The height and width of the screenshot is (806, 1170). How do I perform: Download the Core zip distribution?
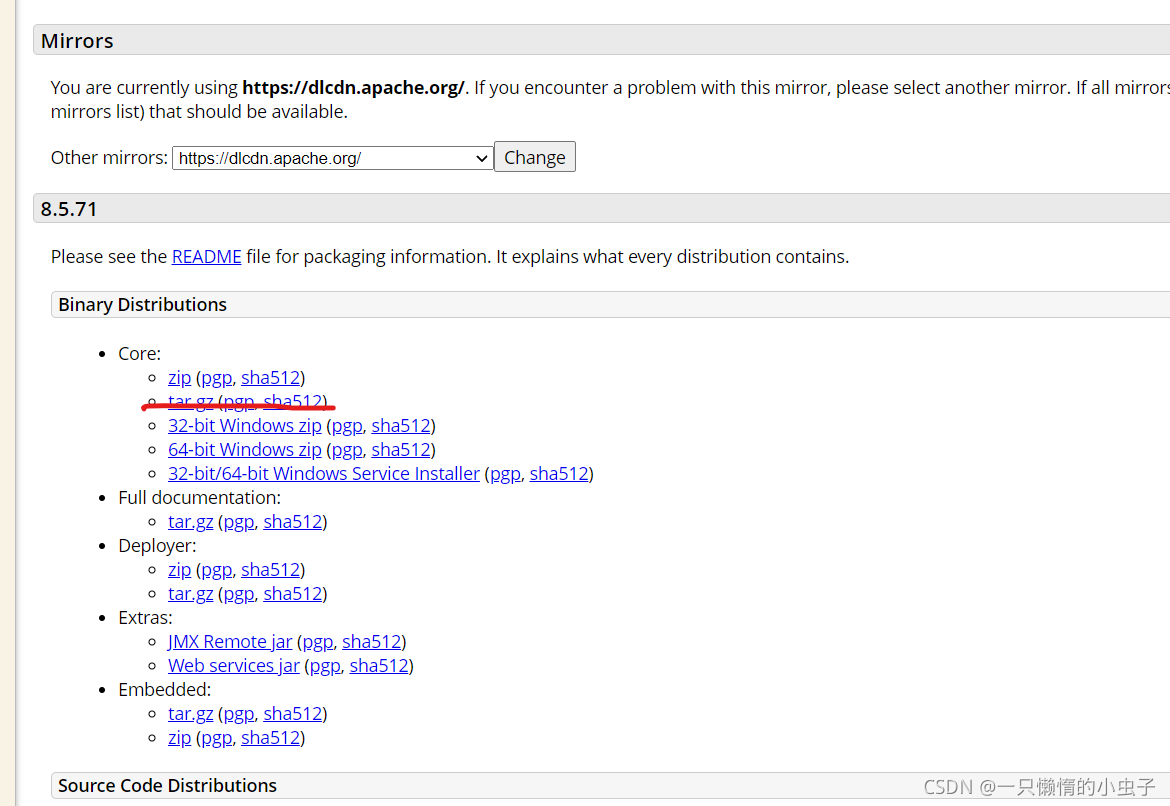(x=179, y=378)
